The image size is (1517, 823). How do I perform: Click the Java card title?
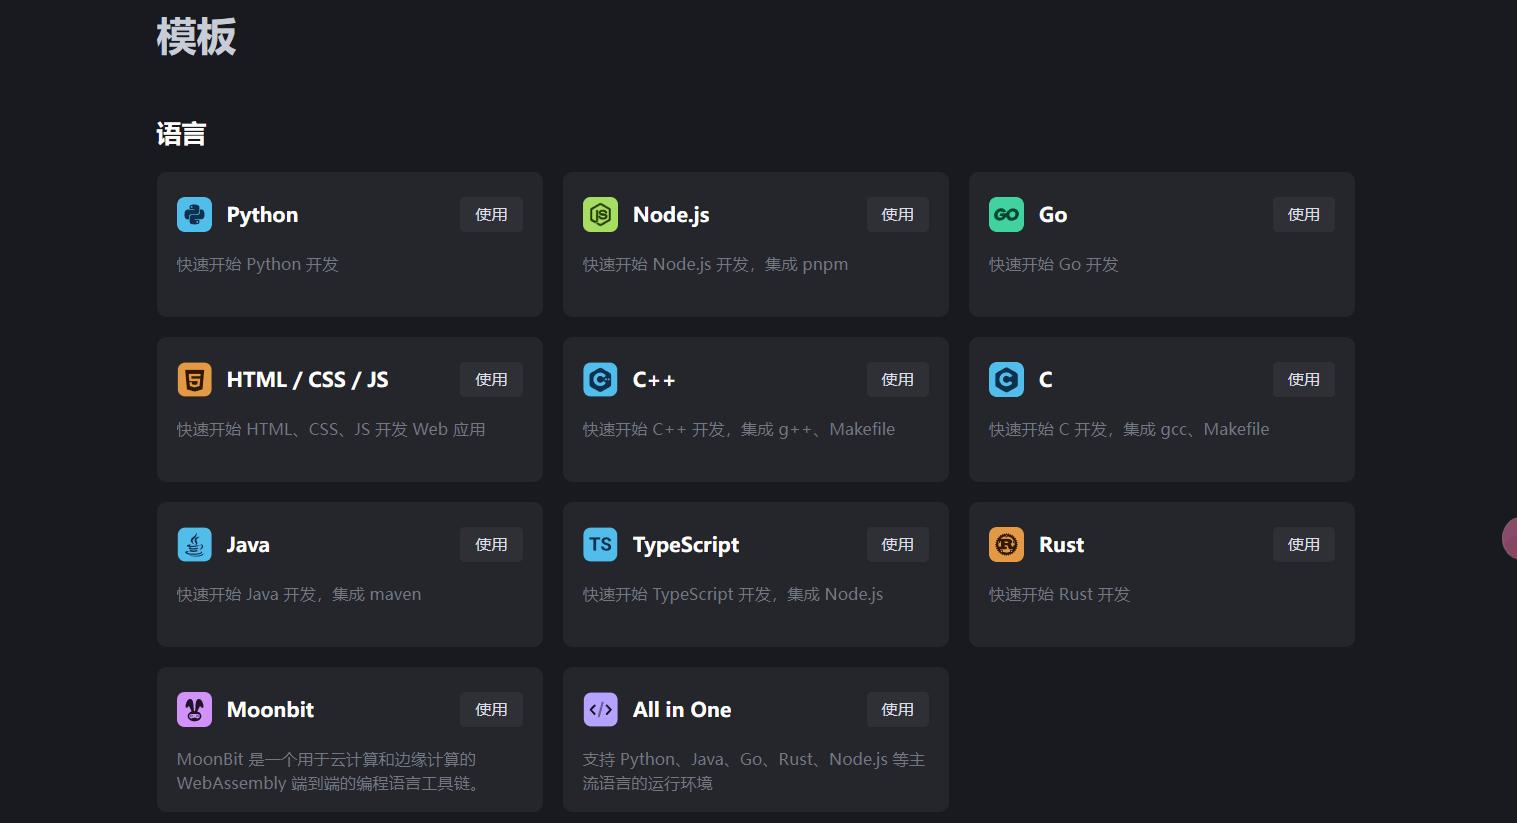(248, 545)
